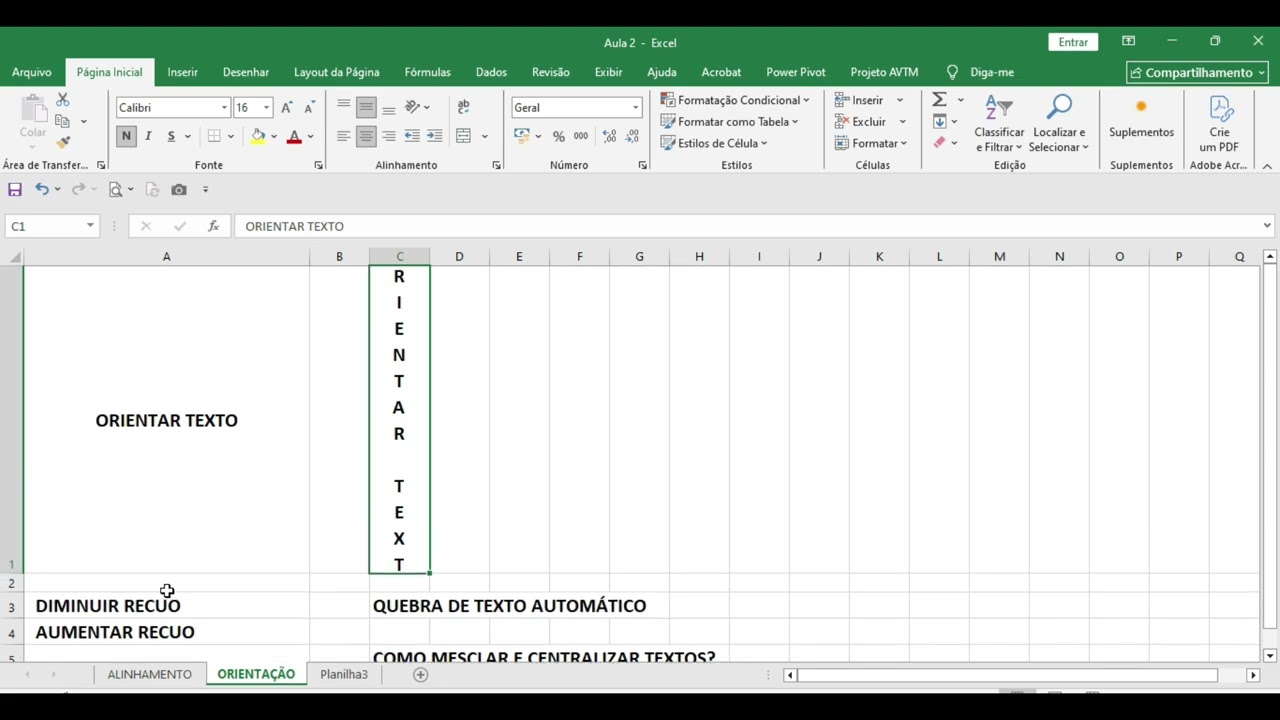The image size is (1280, 720).
Task: Click the AutoSum sigma icon
Action: point(939,100)
